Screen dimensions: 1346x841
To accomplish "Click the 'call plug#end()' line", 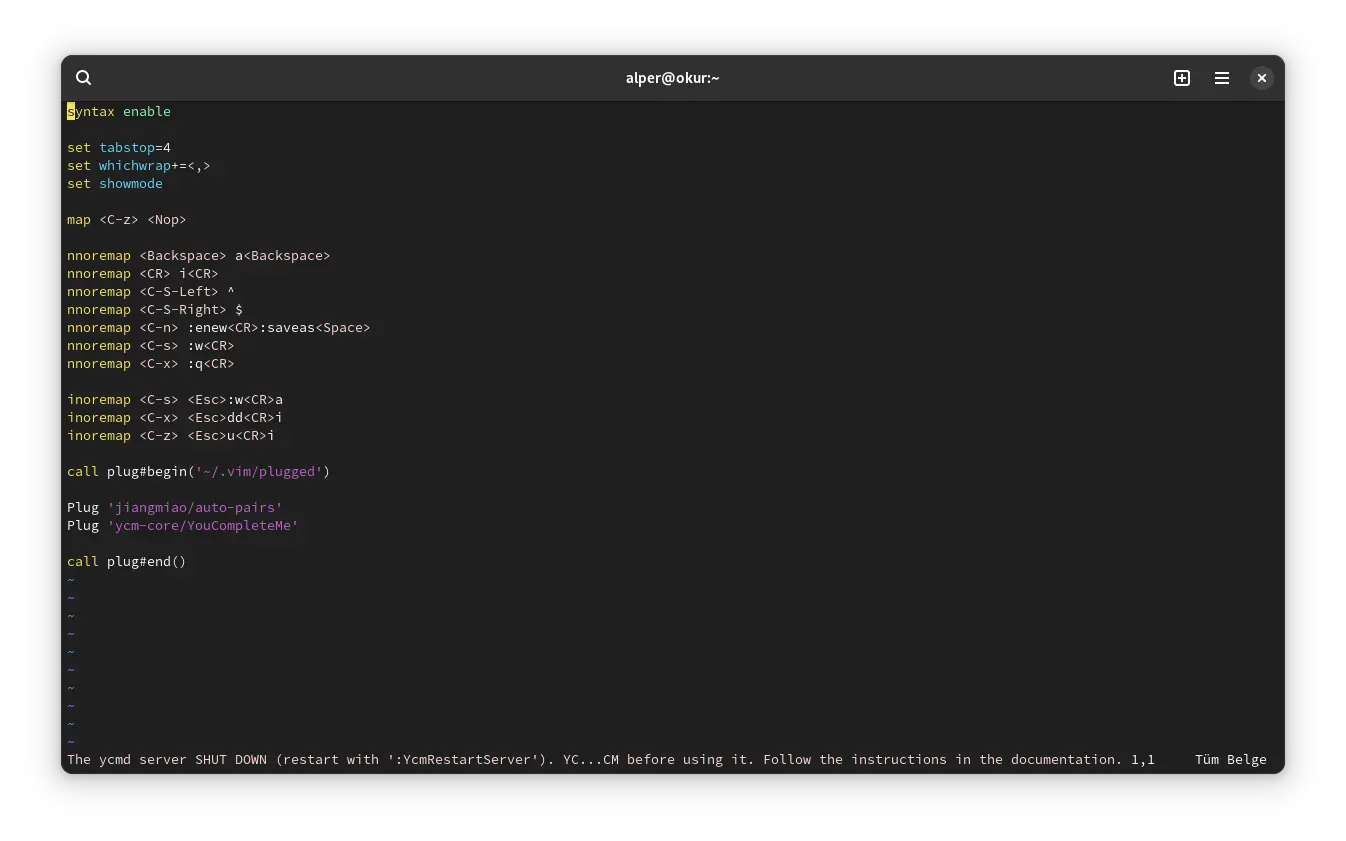I will (127, 561).
